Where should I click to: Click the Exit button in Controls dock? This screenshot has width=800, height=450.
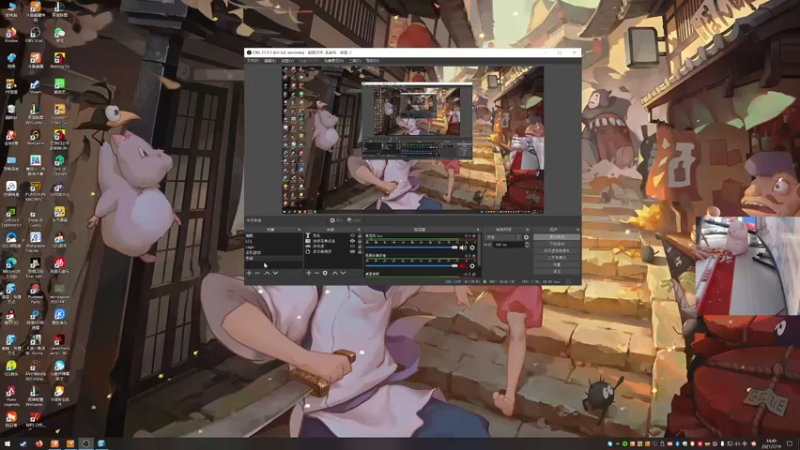point(556,271)
